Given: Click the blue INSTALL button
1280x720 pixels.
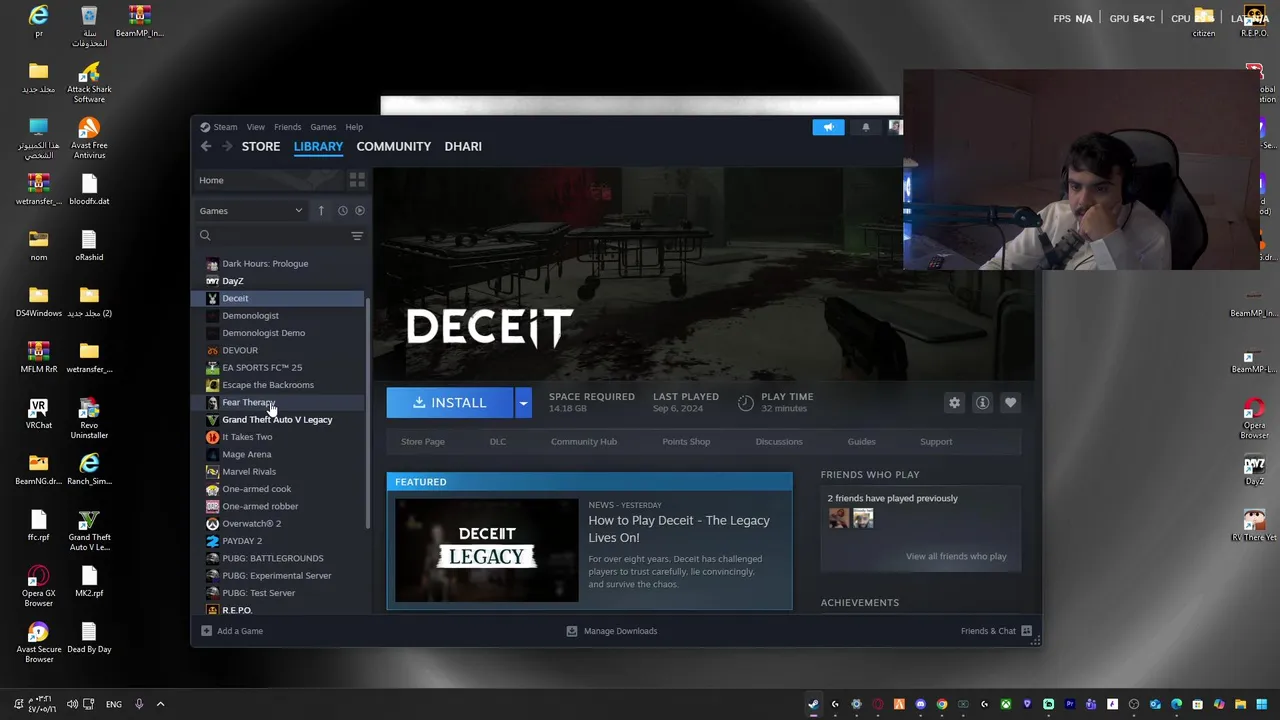Looking at the screenshot, I should pos(450,403).
